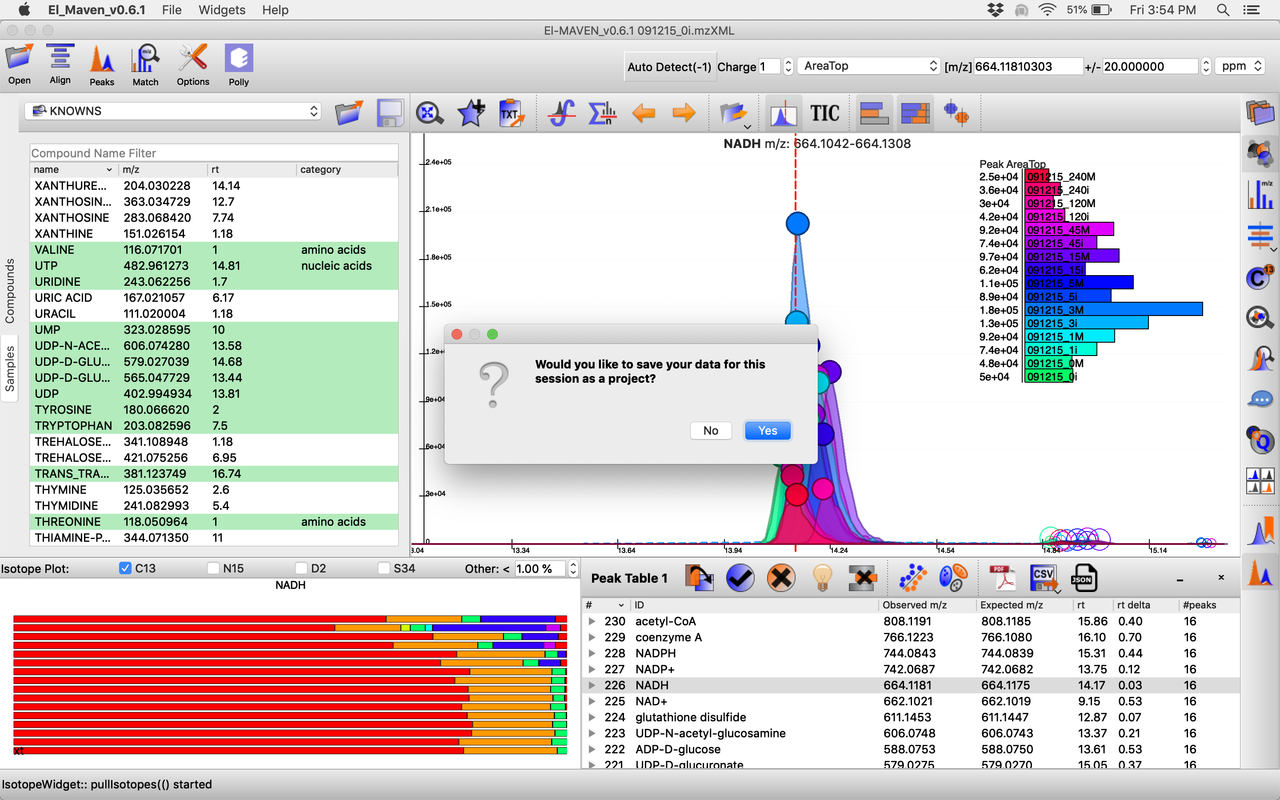Open the AreaTop quantitation dropdown
1280x800 pixels.
coord(870,66)
